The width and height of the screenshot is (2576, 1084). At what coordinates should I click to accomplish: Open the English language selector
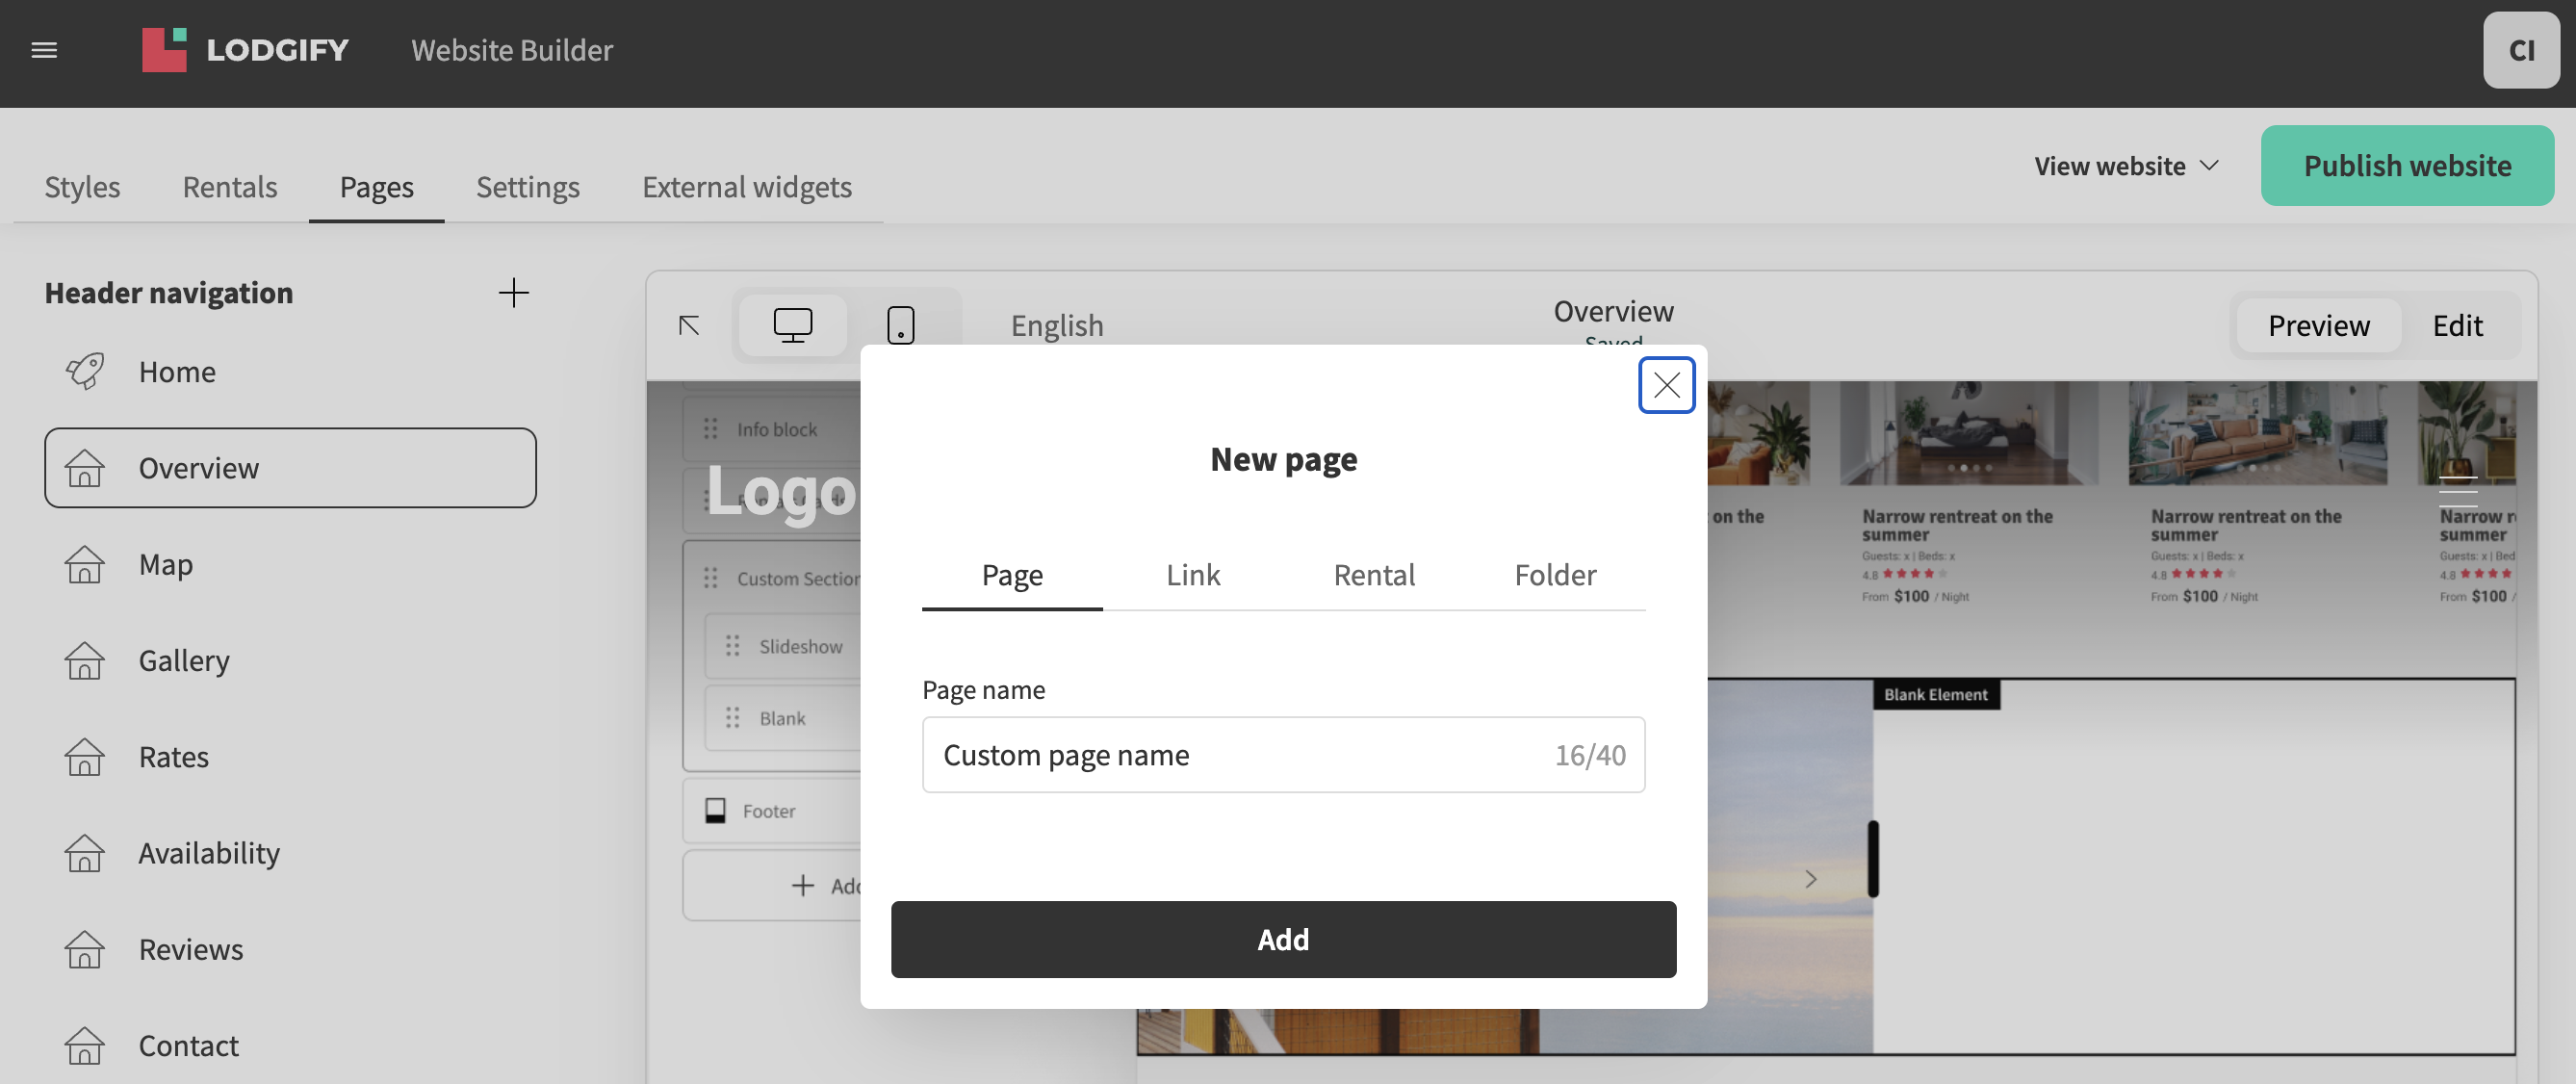(1057, 325)
